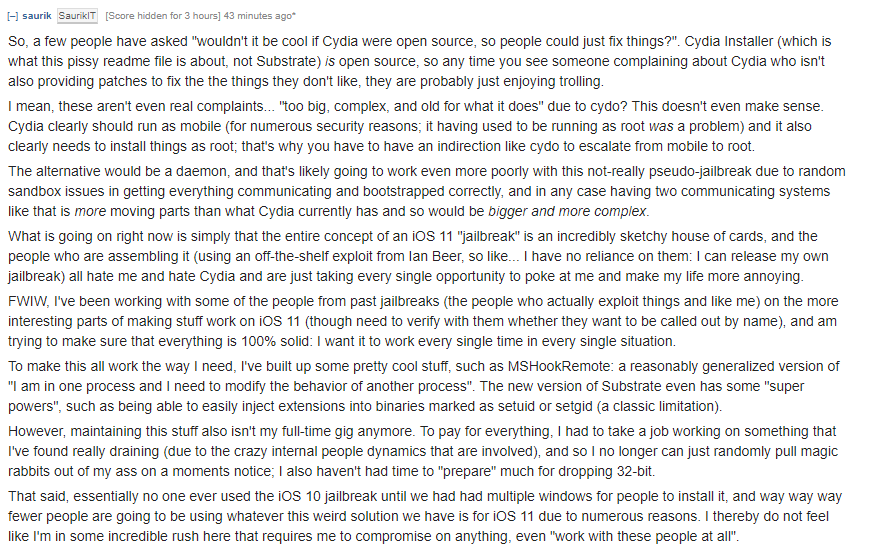Click the paragraph starting 'I mean, these aren't'
The width and height of the screenshot is (873, 551).
pos(416,126)
